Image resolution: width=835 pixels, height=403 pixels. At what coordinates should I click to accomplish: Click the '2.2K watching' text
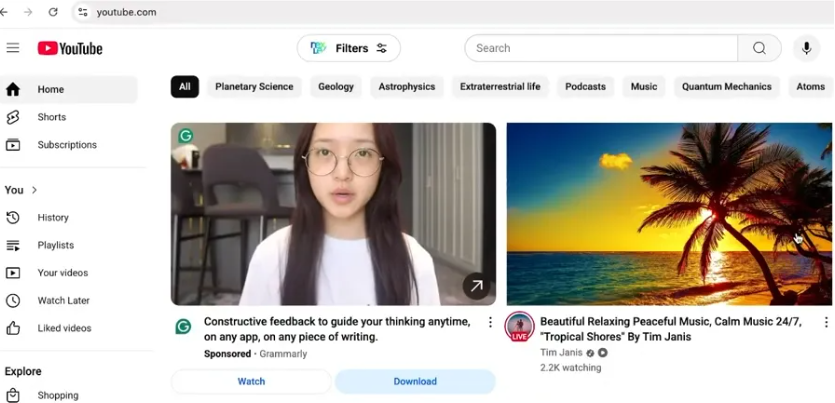[x=570, y=368]
